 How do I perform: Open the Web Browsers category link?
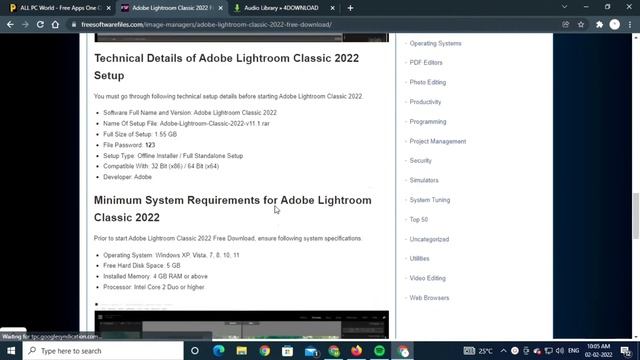point(429,298)
